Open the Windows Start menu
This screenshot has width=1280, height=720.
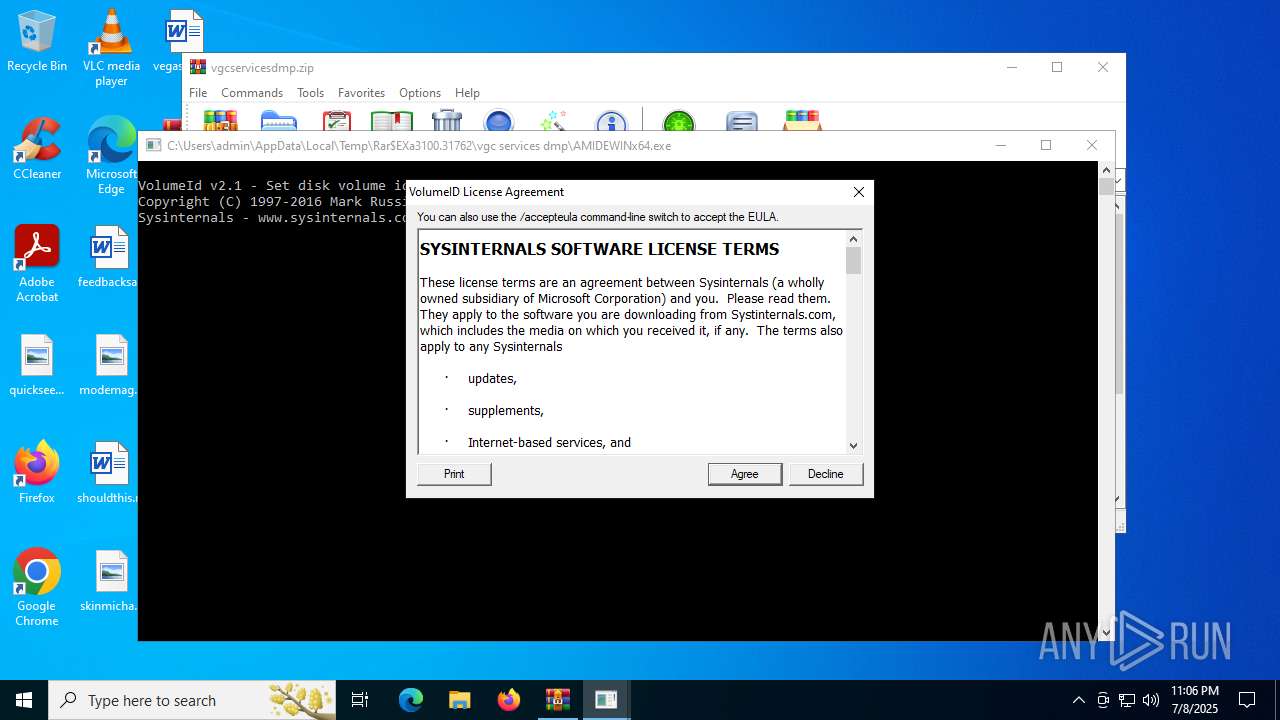(x=24, y=700)
